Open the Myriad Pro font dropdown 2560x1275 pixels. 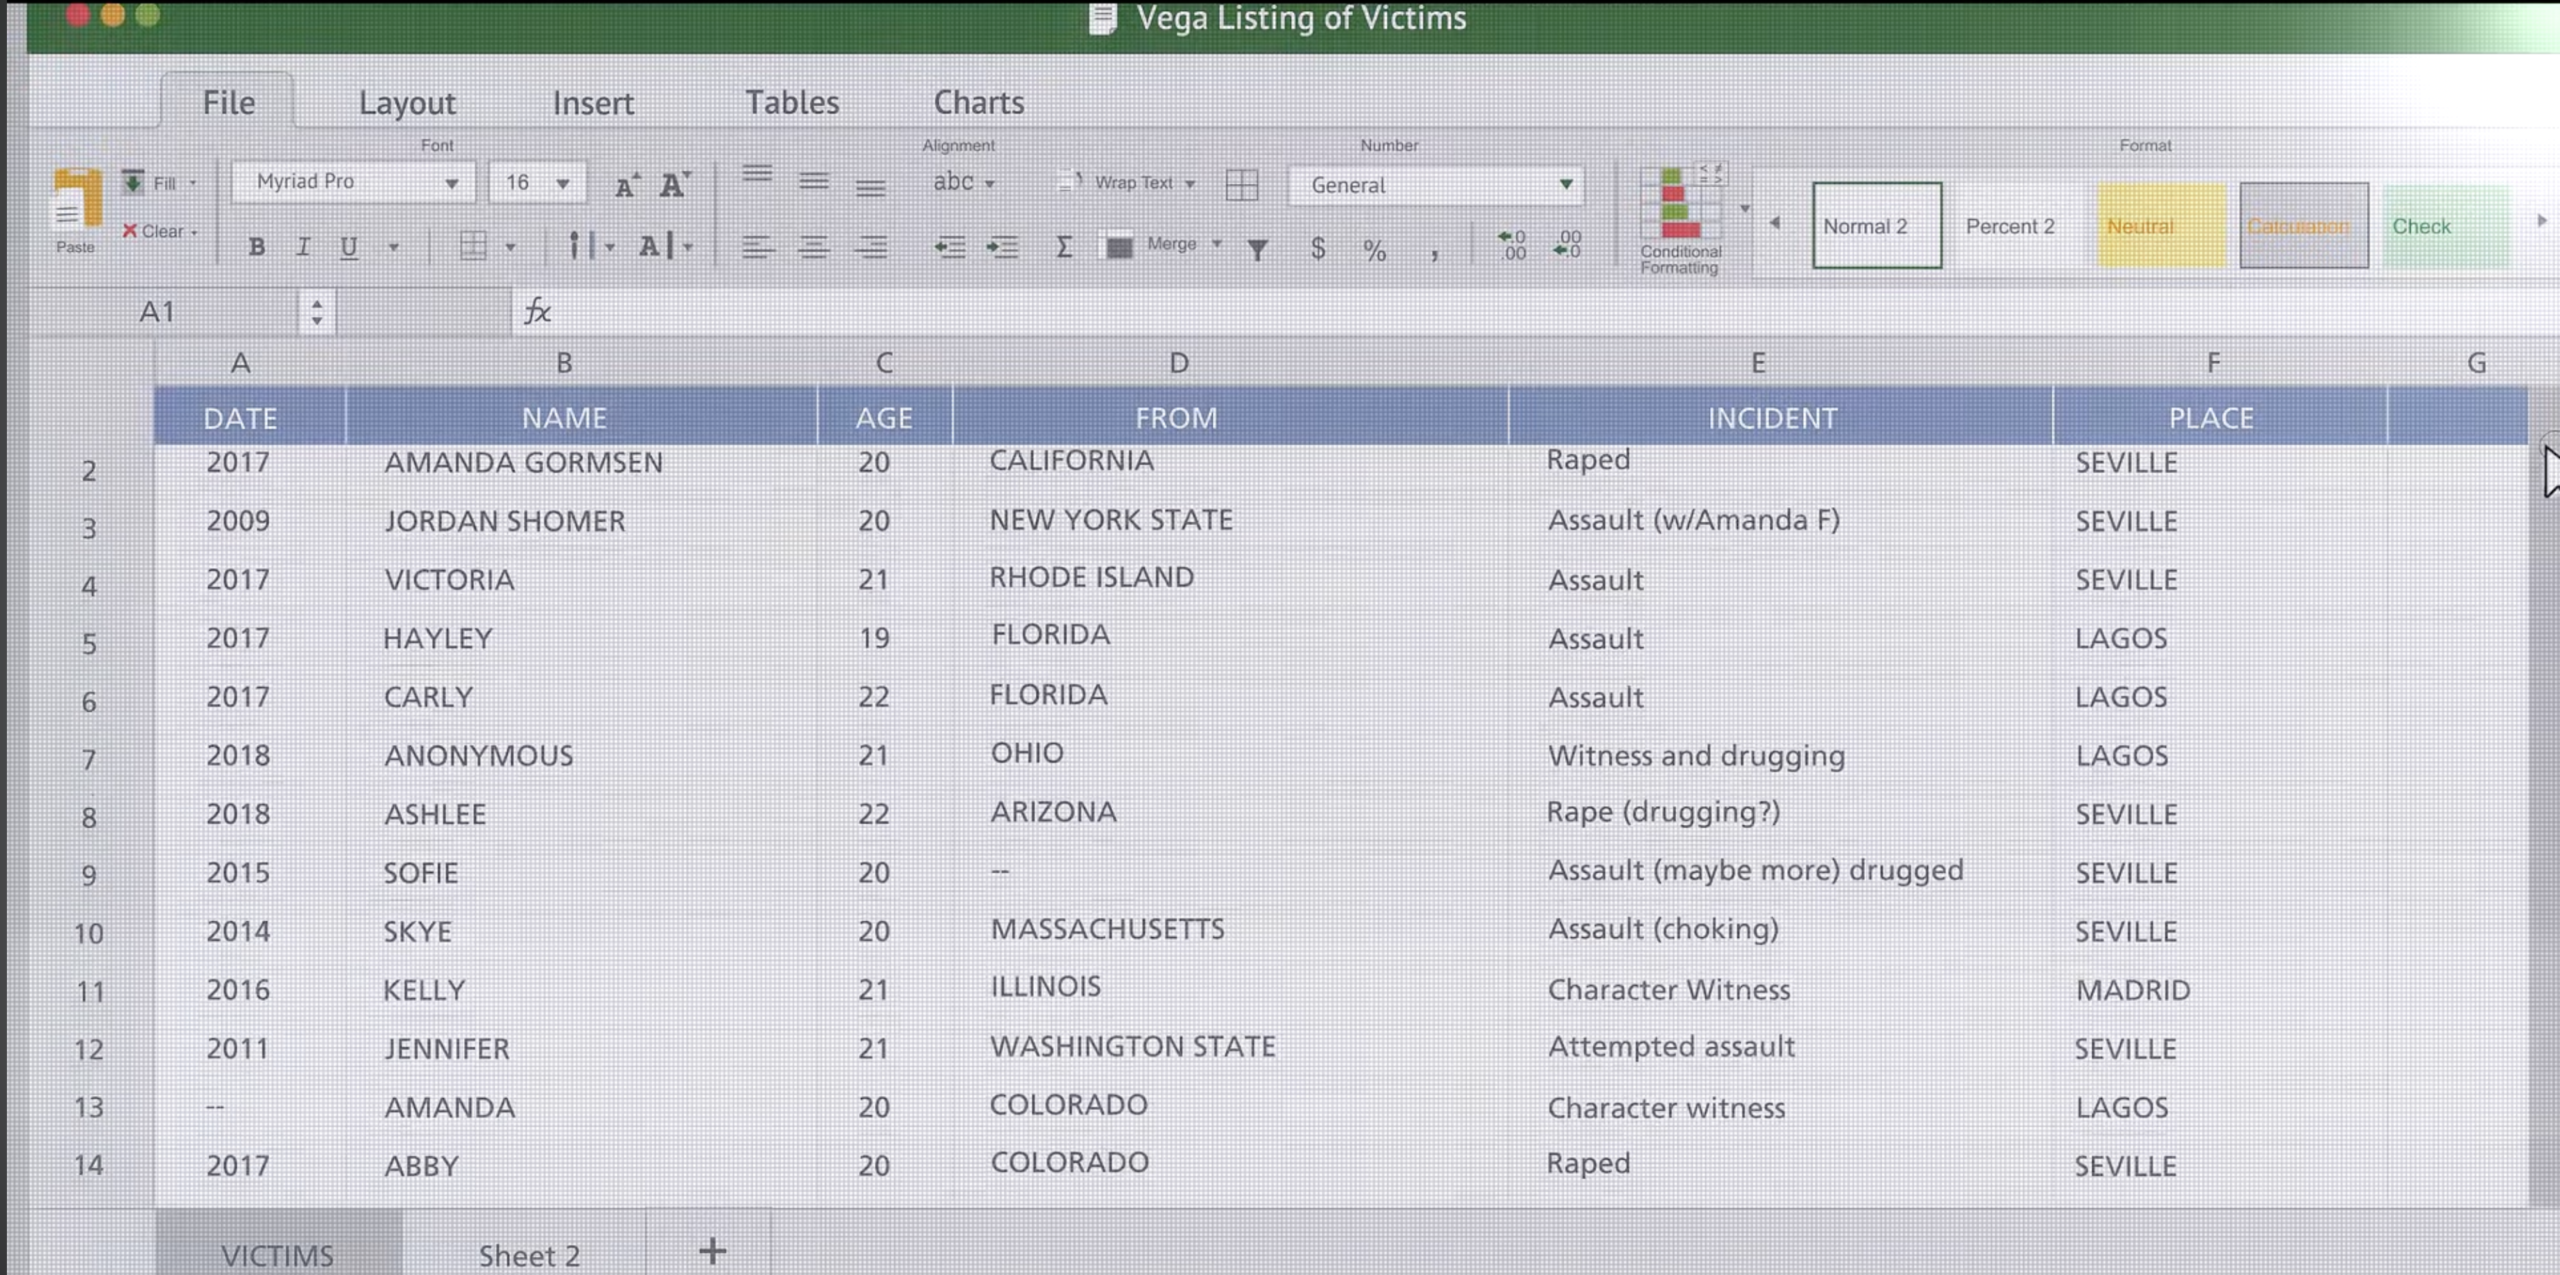451,183
